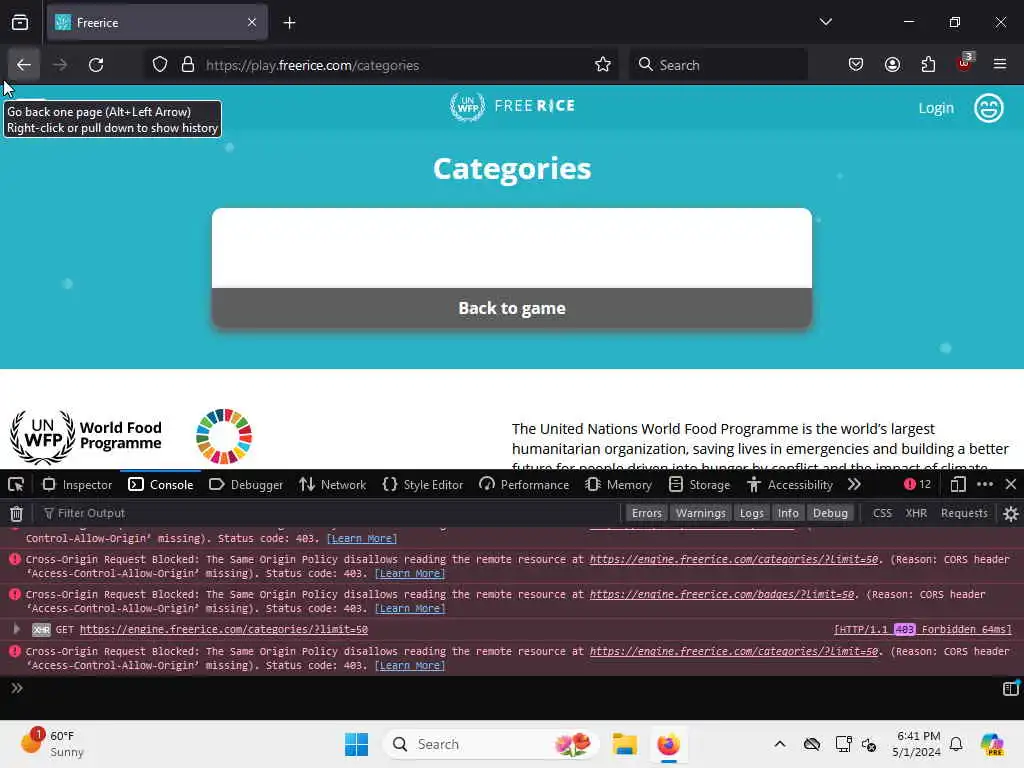The image size is (1024, 768).
Task: Open uBlock extension icon with badge
Action: coord(964,63)
